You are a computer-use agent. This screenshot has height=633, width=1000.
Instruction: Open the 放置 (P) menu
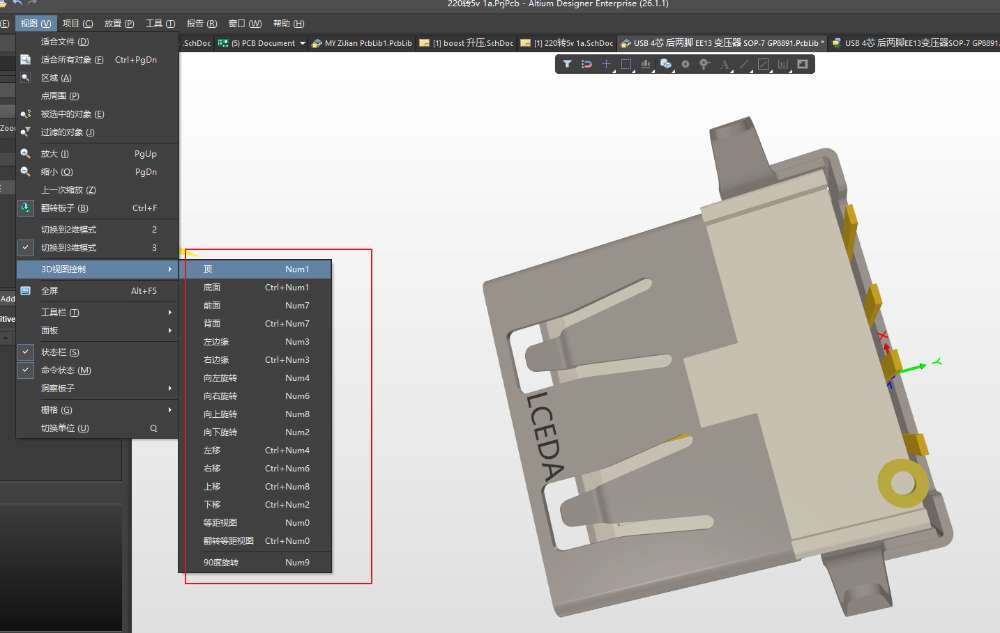pos(119,24)
